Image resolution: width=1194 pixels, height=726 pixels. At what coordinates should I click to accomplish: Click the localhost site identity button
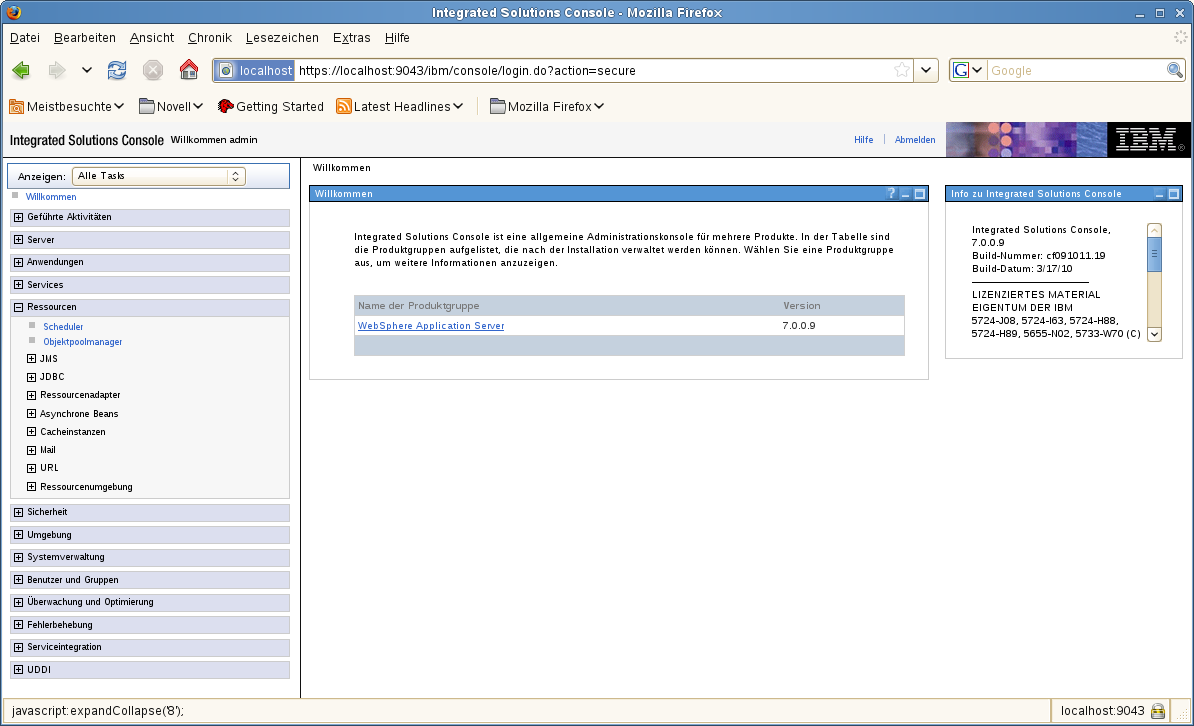254,70
